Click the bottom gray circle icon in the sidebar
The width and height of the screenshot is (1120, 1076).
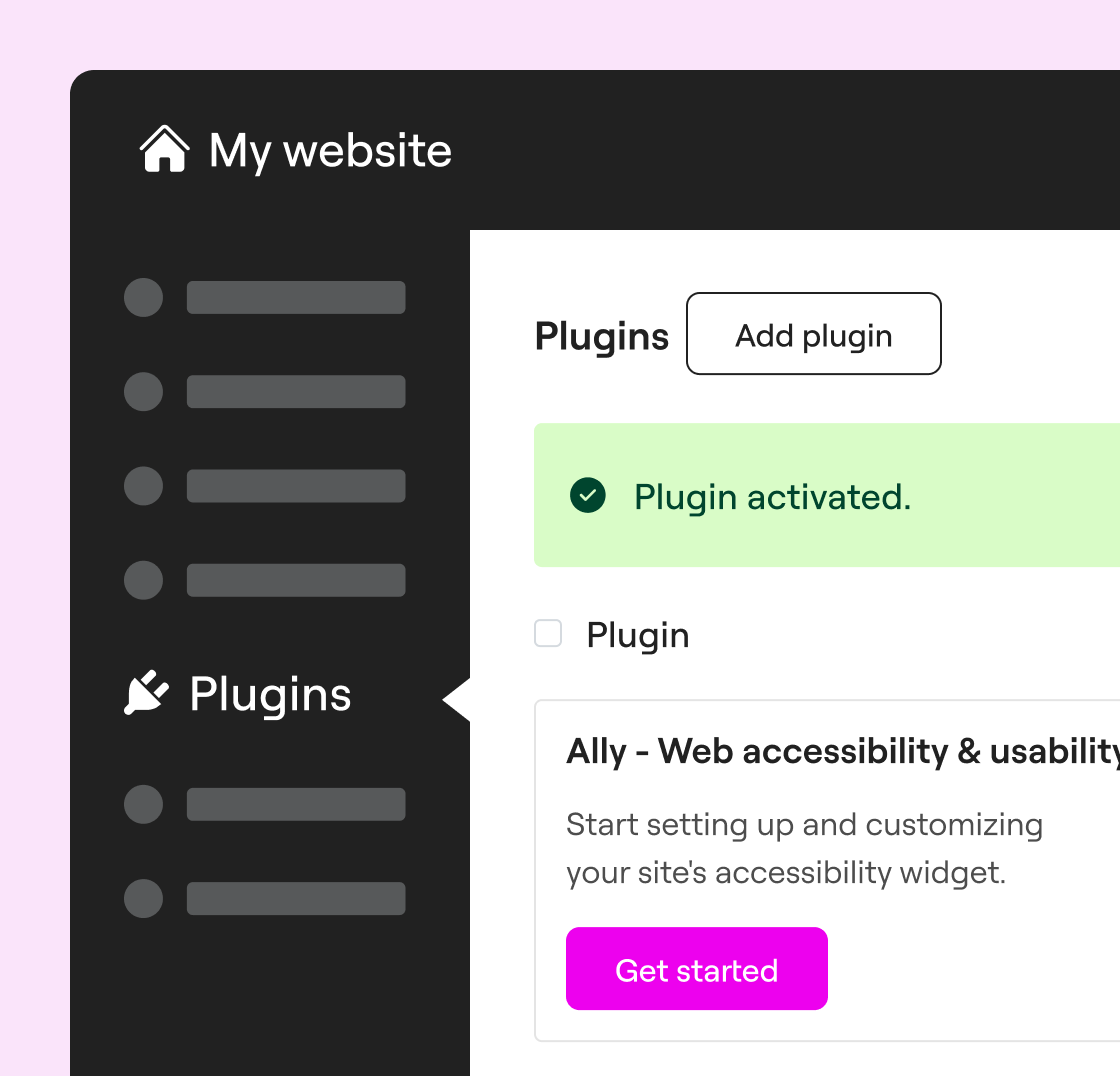pyautogui.click(x=143, y=898)
